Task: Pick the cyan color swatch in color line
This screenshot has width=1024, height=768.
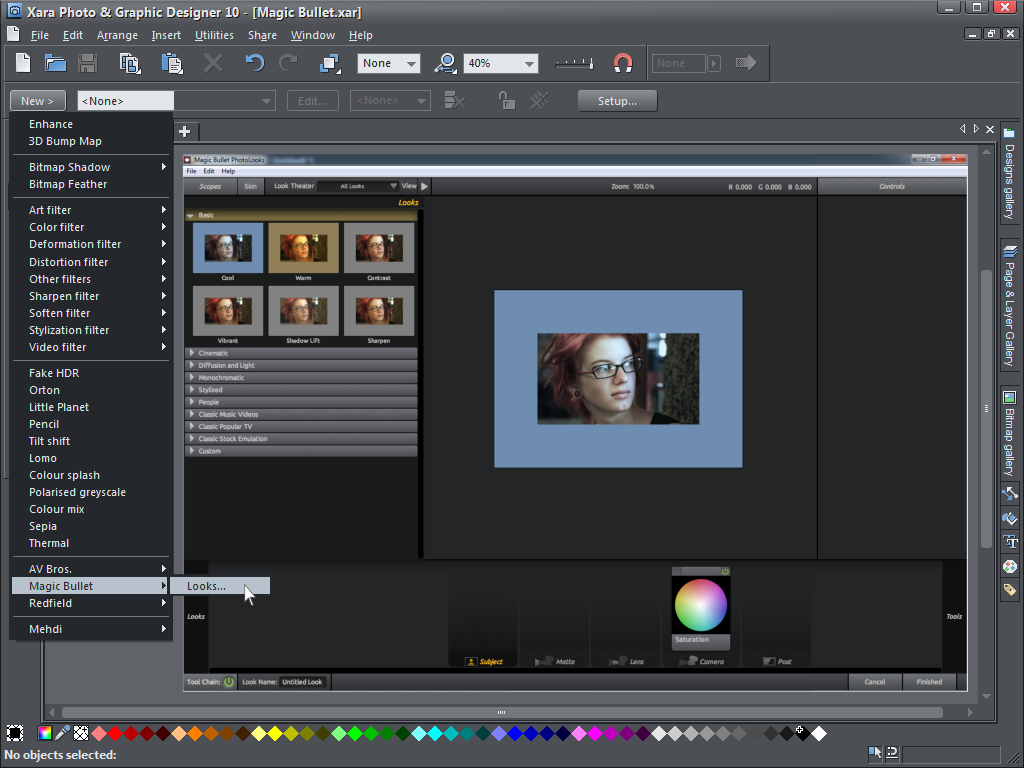Action: click(435, 733)
